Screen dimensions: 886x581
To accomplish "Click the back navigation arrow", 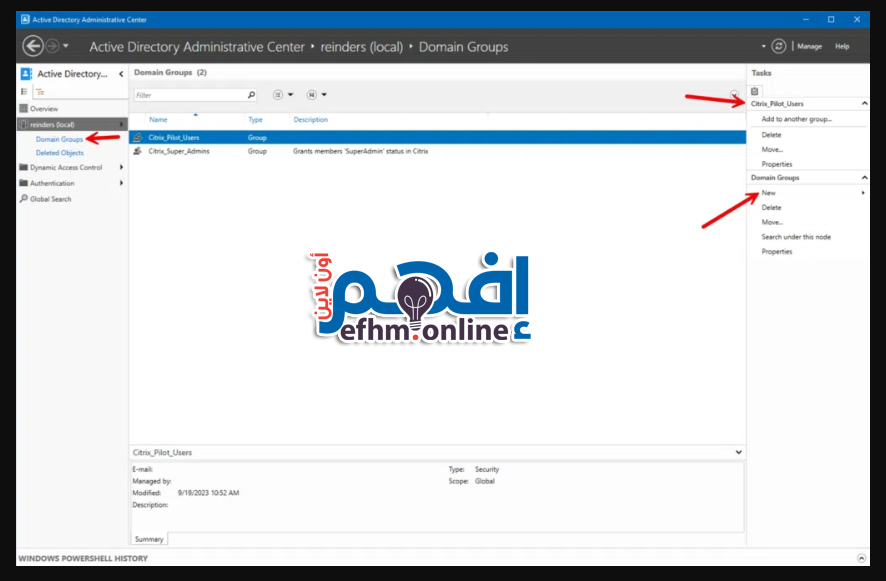I will point(33,46).
